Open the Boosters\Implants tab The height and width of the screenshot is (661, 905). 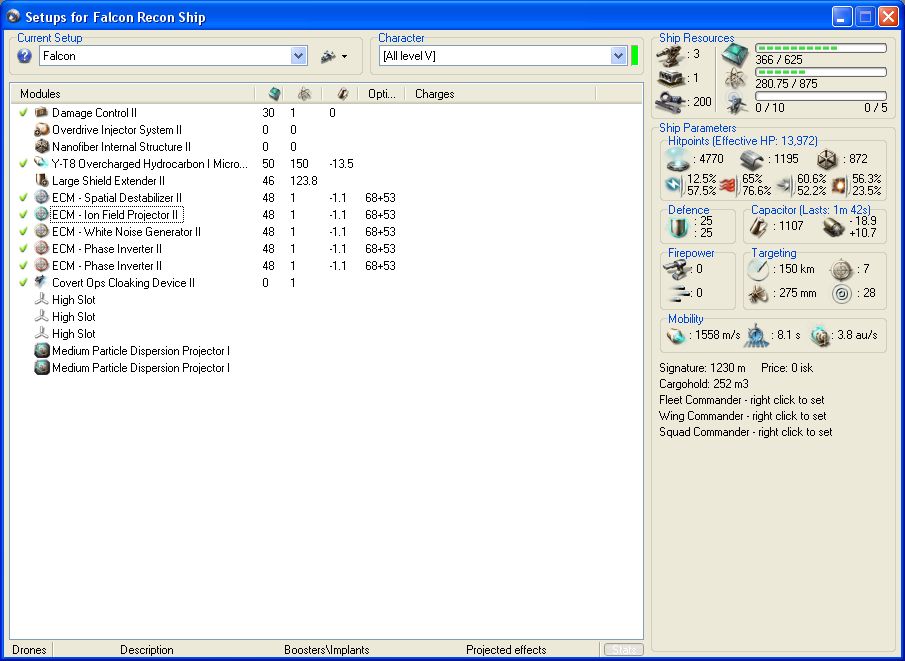[x=326, y=650]
